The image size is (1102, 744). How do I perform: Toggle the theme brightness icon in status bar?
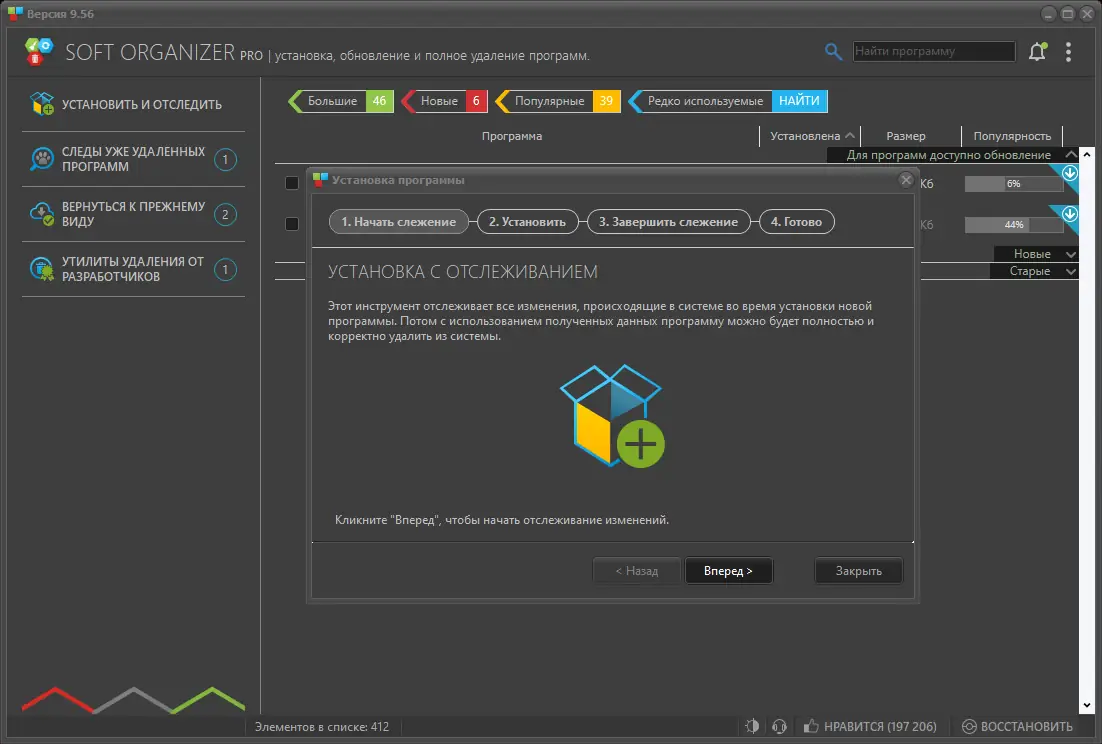click(x=752, y=726)
